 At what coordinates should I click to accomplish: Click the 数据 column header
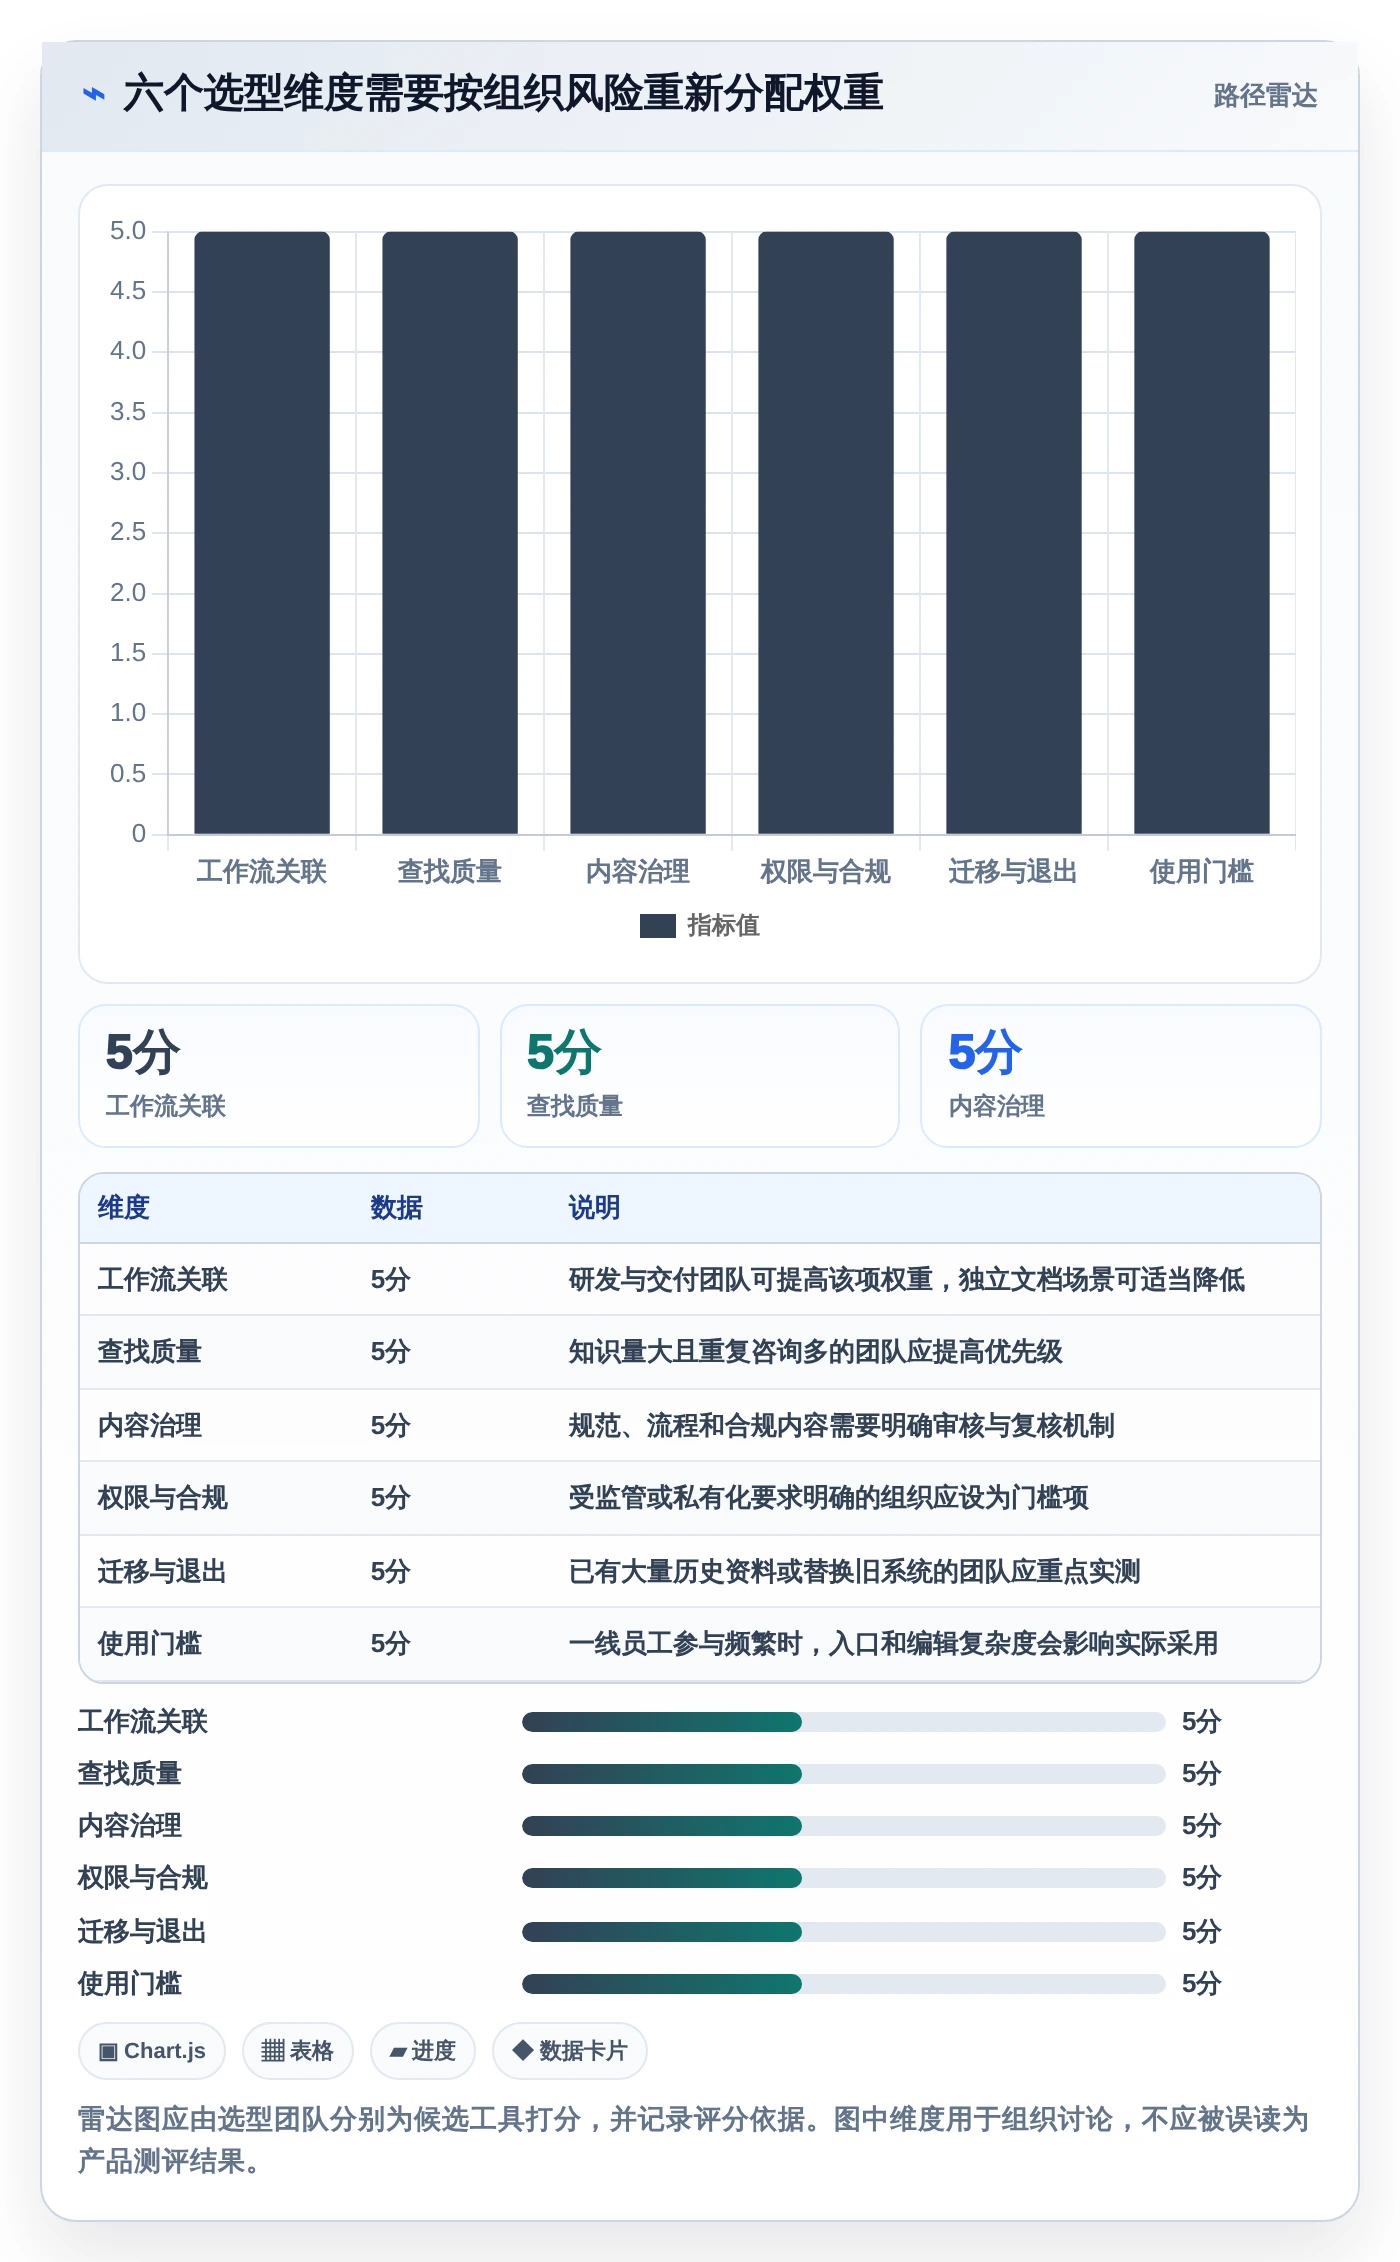tap(397, 1208)
